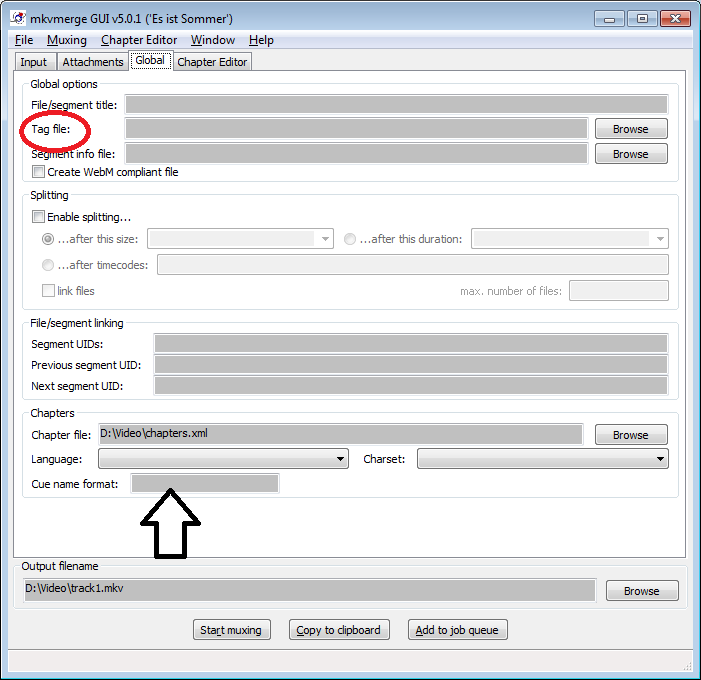Open the Help menu
The height and width of the screenshot is (680, 701).
261,40
